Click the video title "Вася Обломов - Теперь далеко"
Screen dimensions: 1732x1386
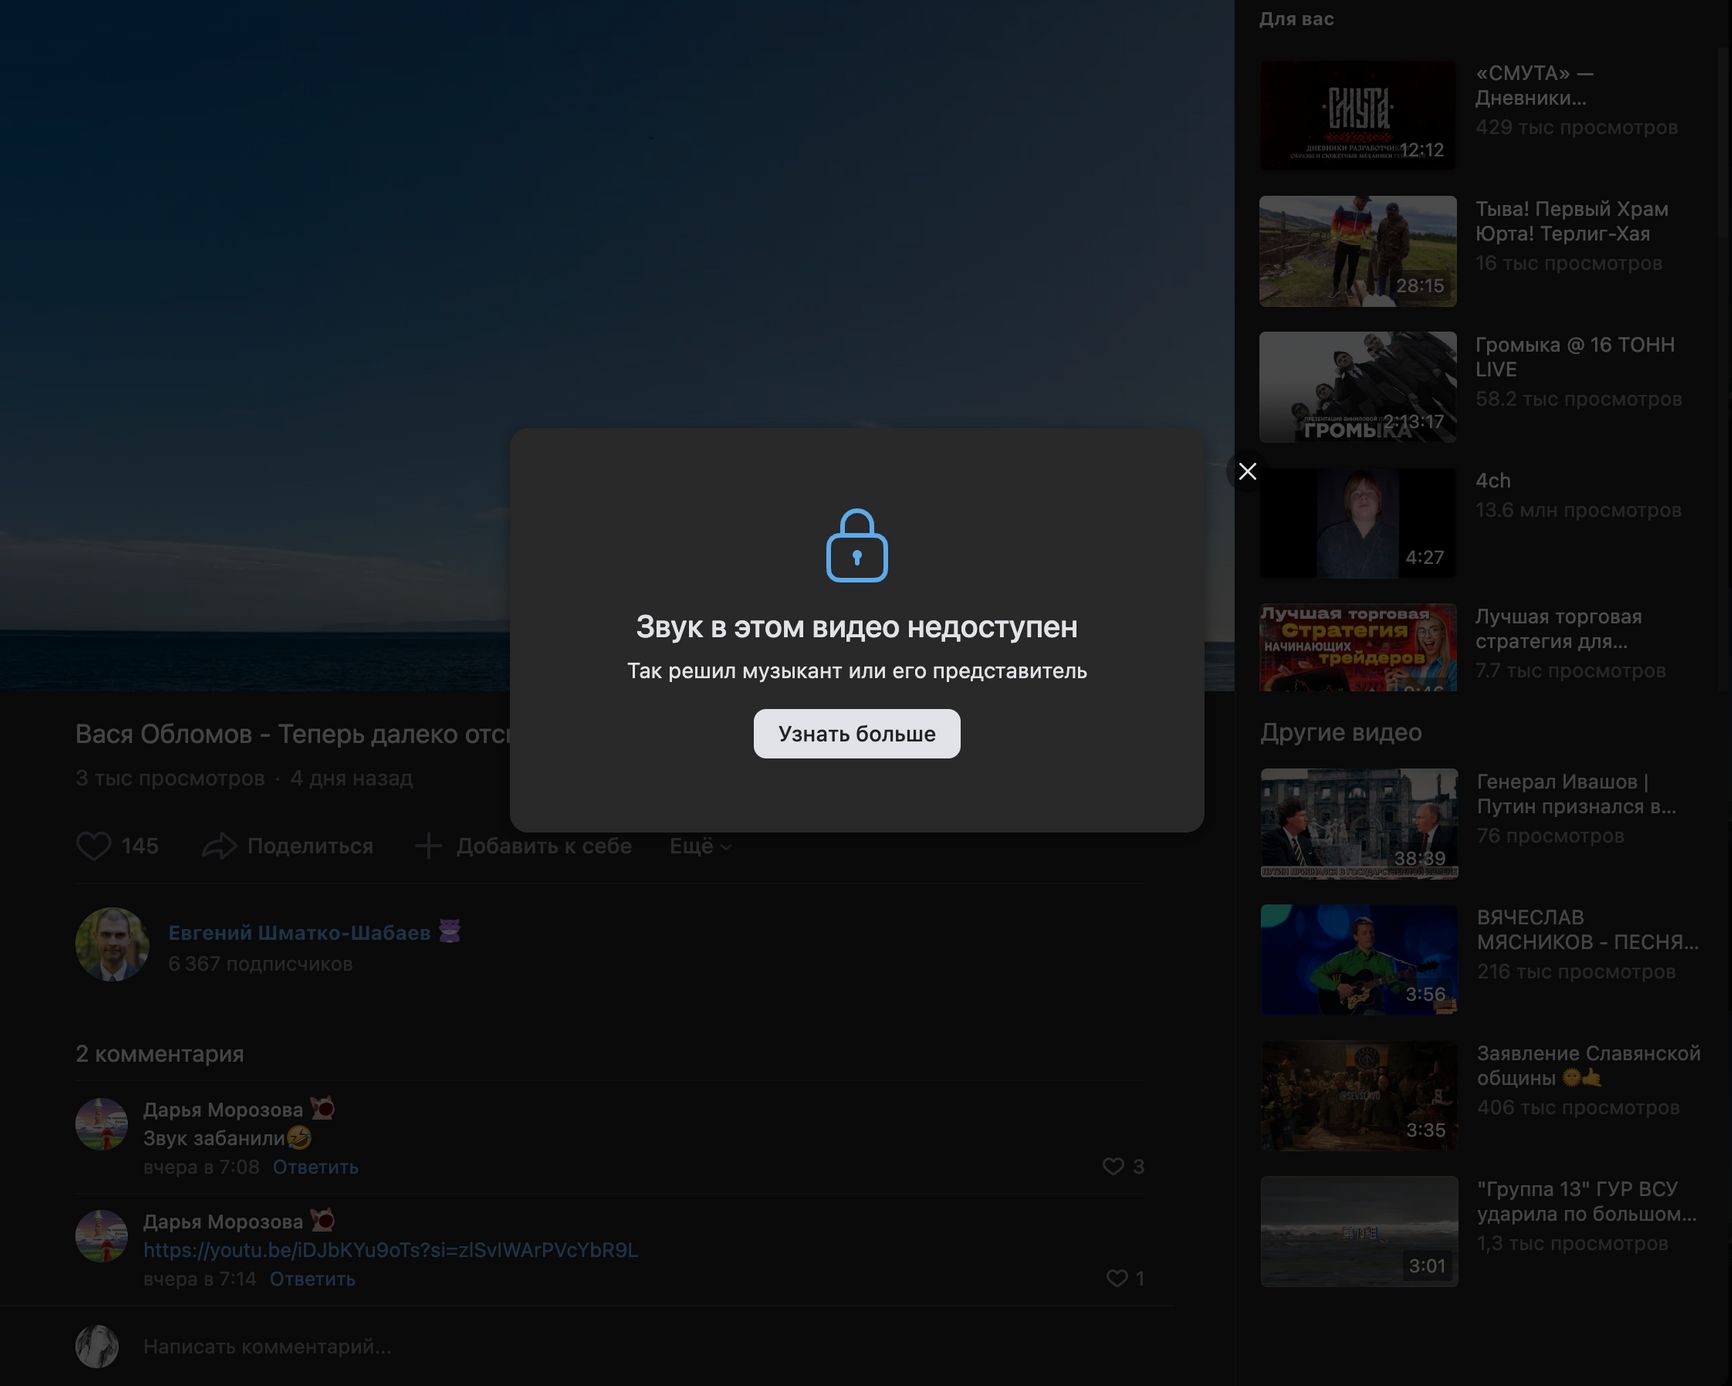293,734
